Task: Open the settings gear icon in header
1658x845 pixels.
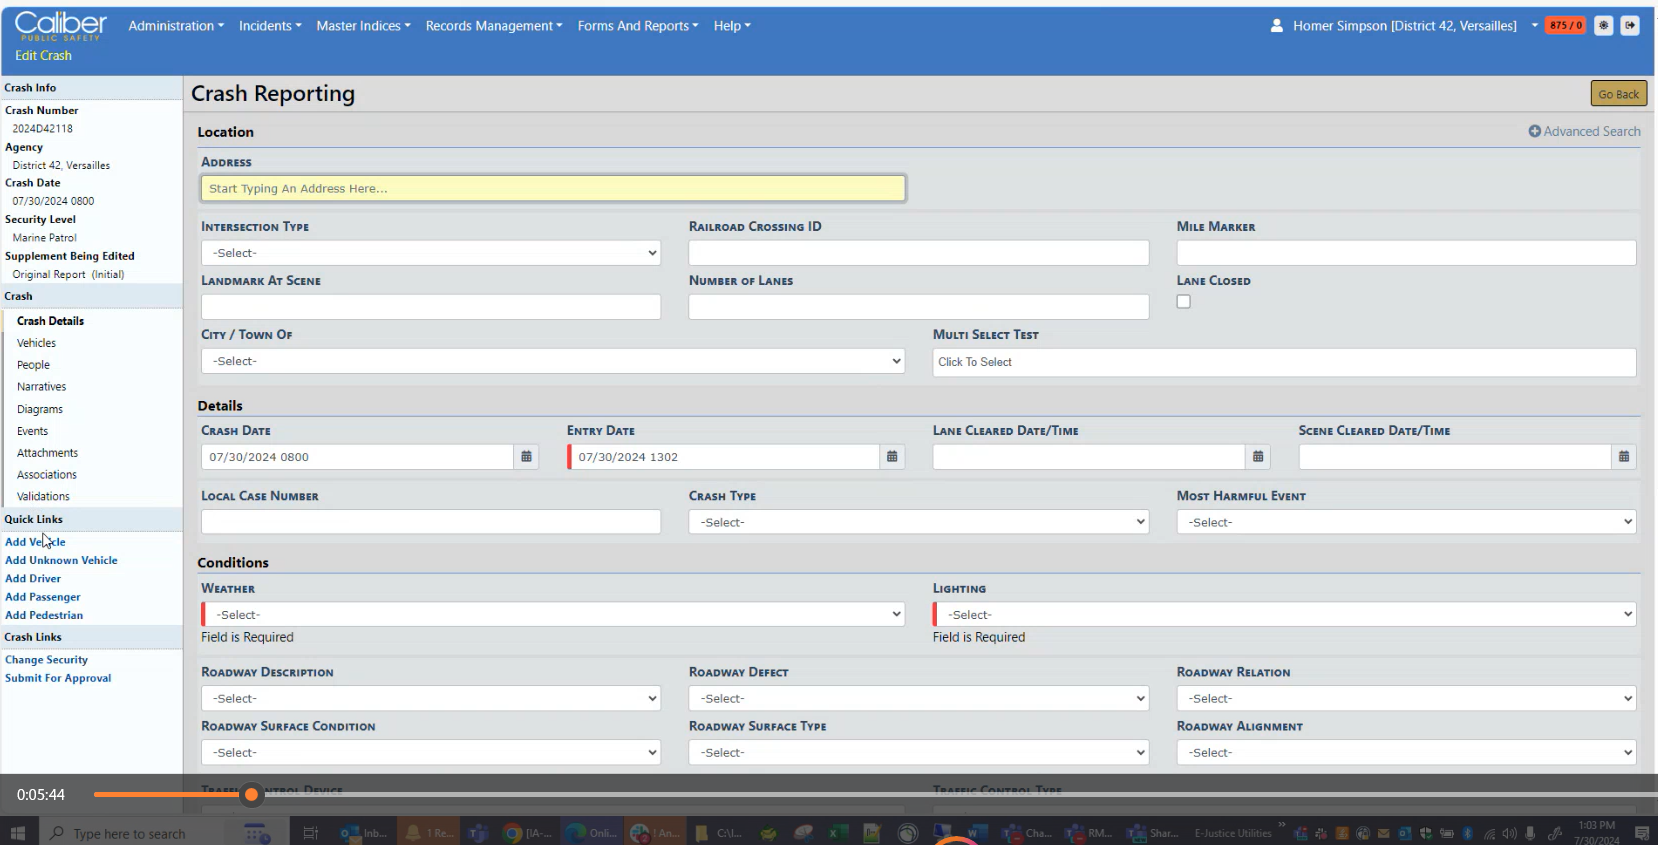Action: (1603, 26)
